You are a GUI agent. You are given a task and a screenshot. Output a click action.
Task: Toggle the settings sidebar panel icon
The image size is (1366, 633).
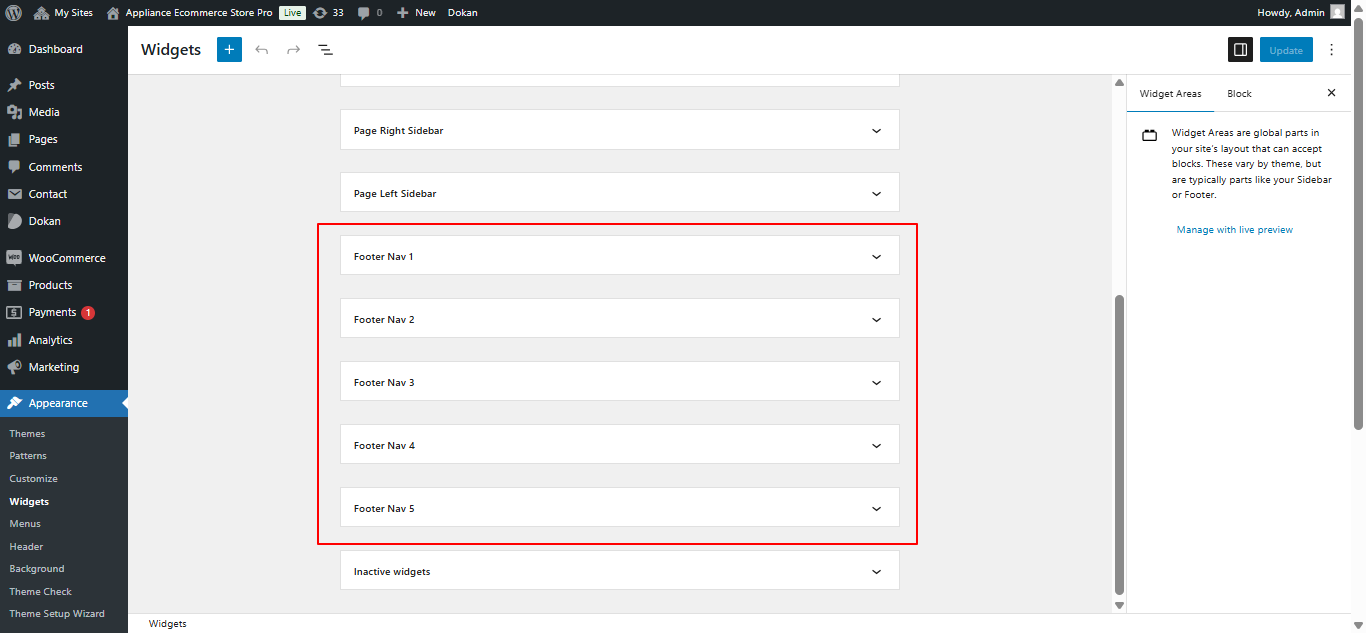click(1240, 49)
